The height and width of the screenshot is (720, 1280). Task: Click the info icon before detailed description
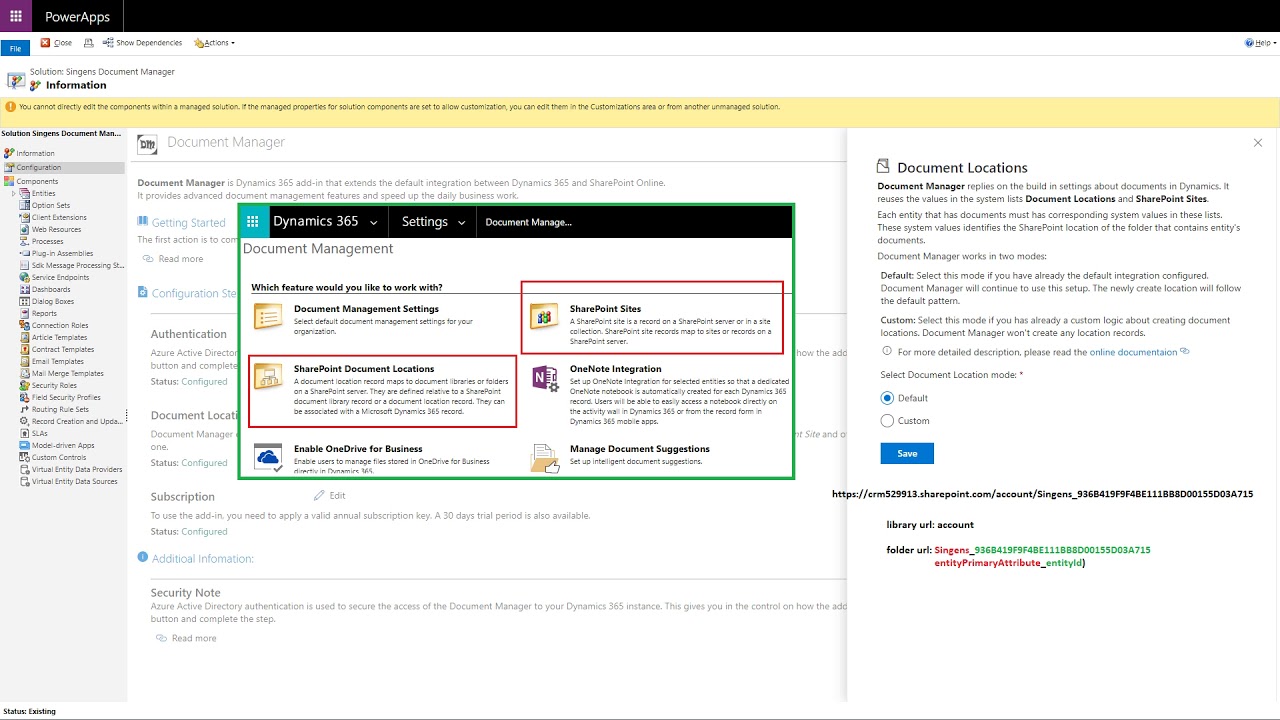pyautogui.click(x=887, y=351)
